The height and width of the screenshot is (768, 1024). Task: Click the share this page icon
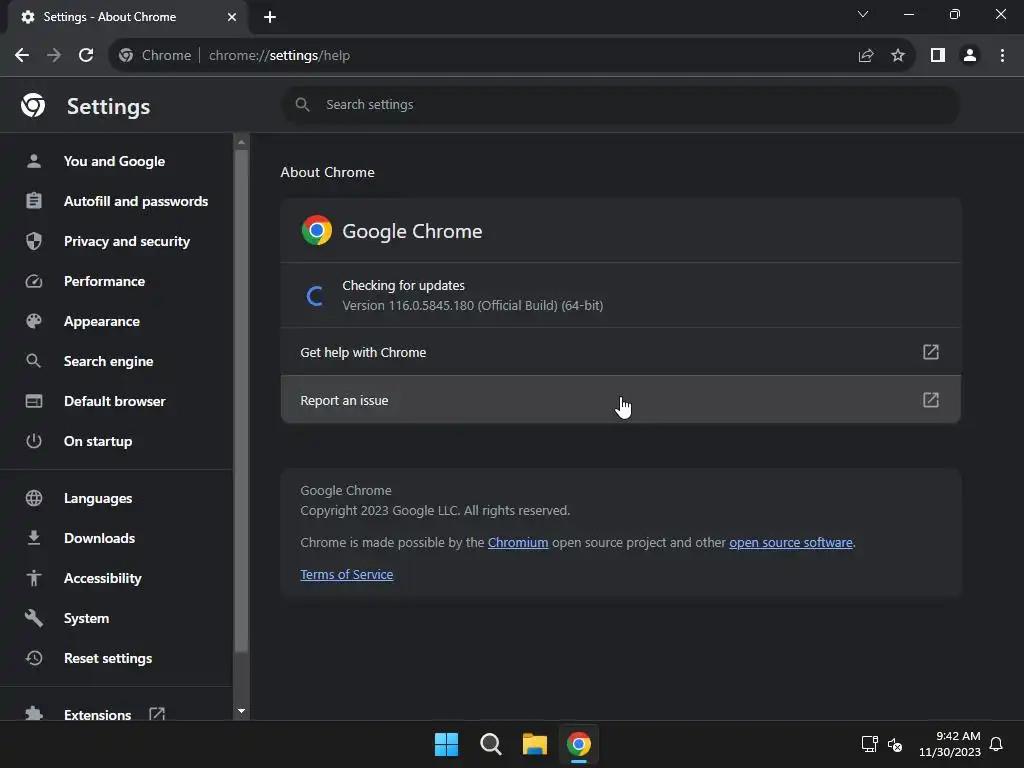[865, 56]
